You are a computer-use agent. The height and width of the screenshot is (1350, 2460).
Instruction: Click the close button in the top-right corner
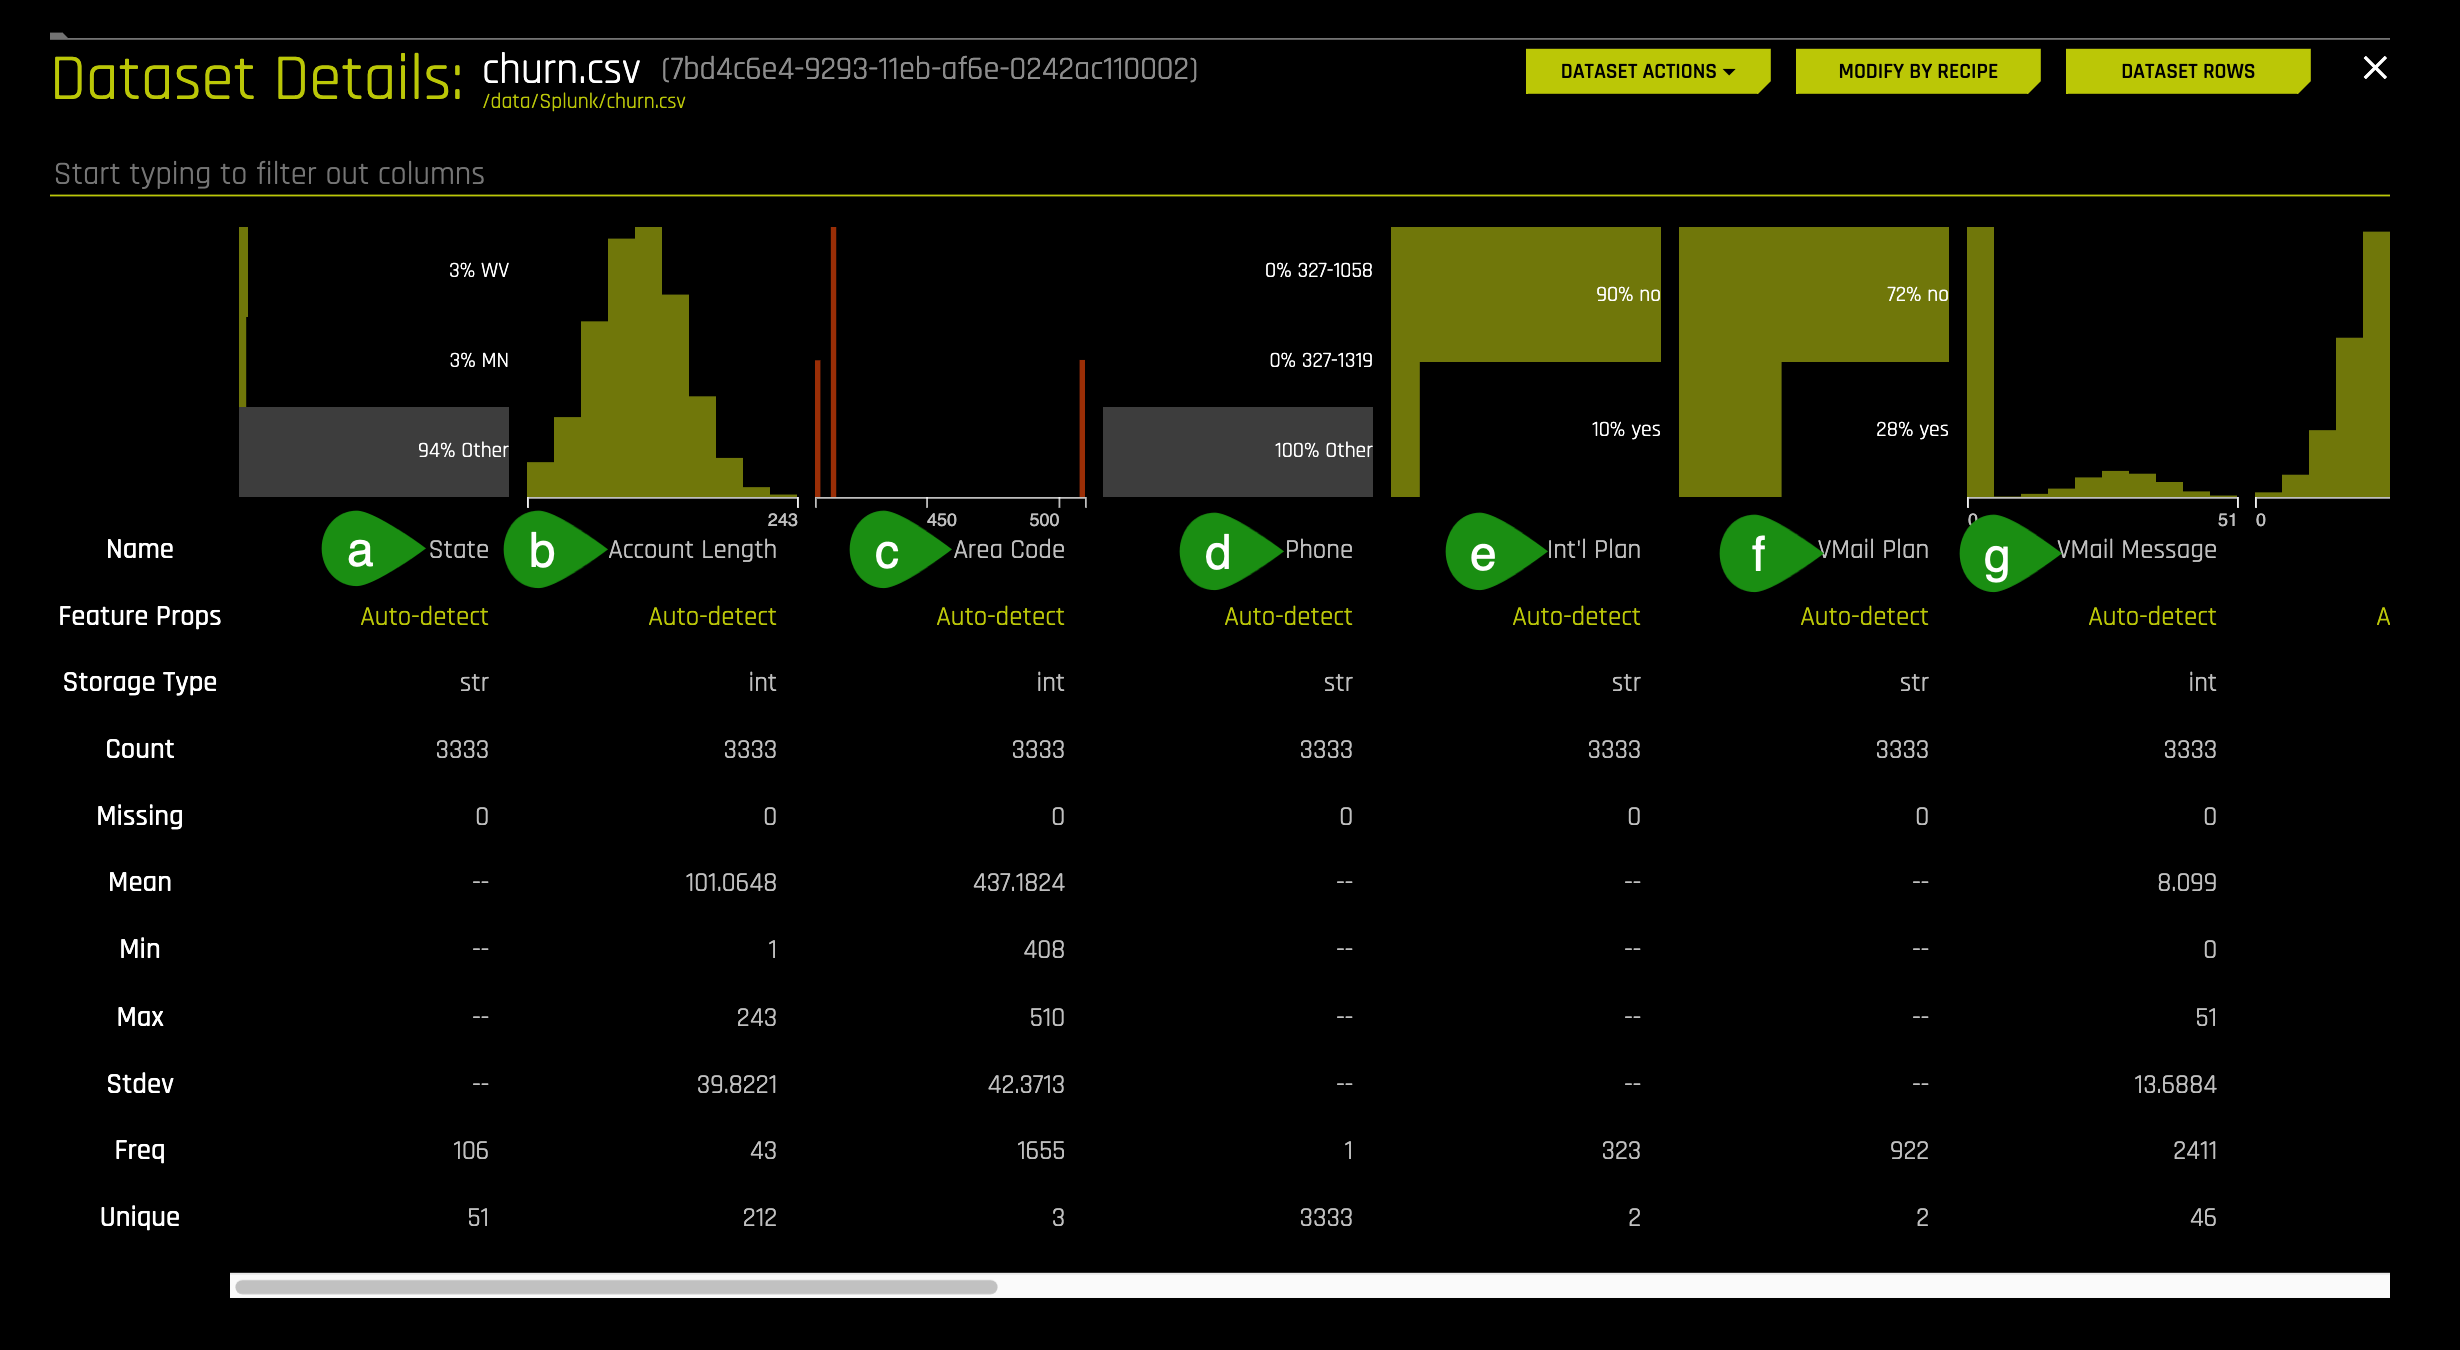coord(2375,68)
